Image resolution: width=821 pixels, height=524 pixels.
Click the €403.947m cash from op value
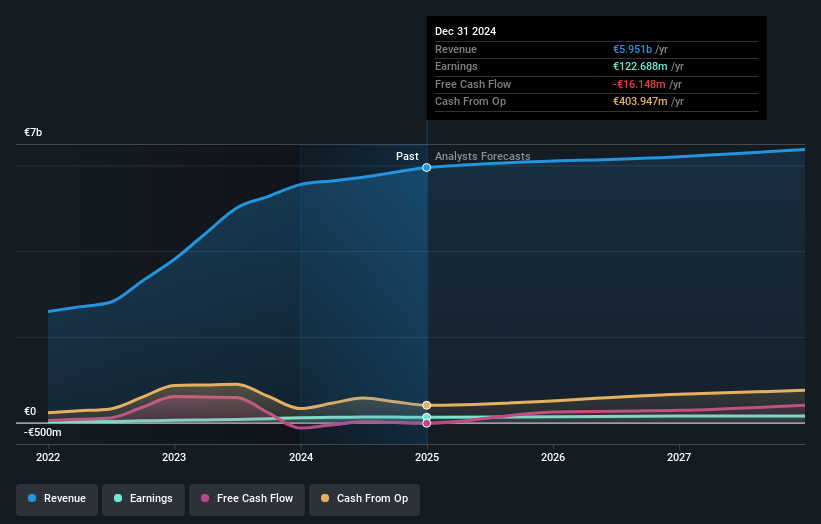(x=640, y=102)
